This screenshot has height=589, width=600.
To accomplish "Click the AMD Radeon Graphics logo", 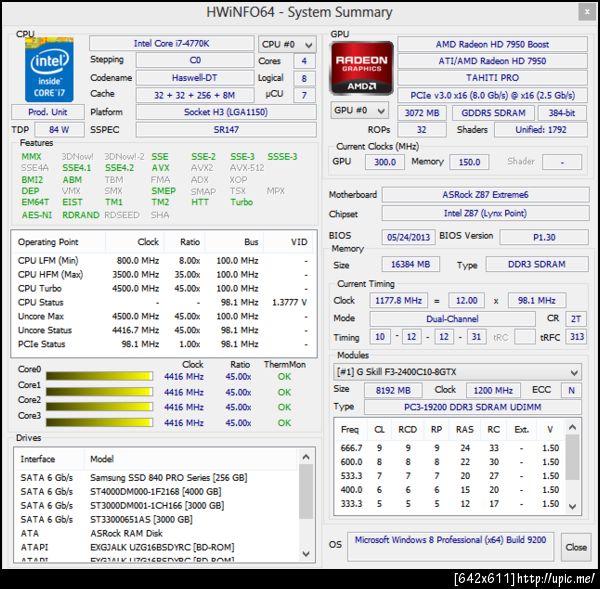I will (362, 68).
